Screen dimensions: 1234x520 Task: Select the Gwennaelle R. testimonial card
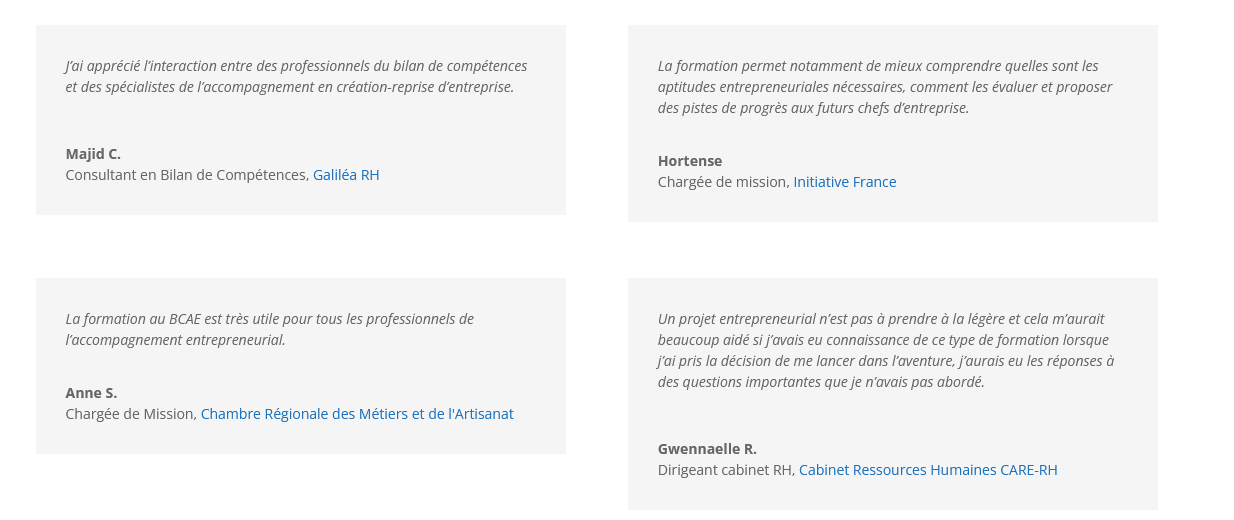893,394
